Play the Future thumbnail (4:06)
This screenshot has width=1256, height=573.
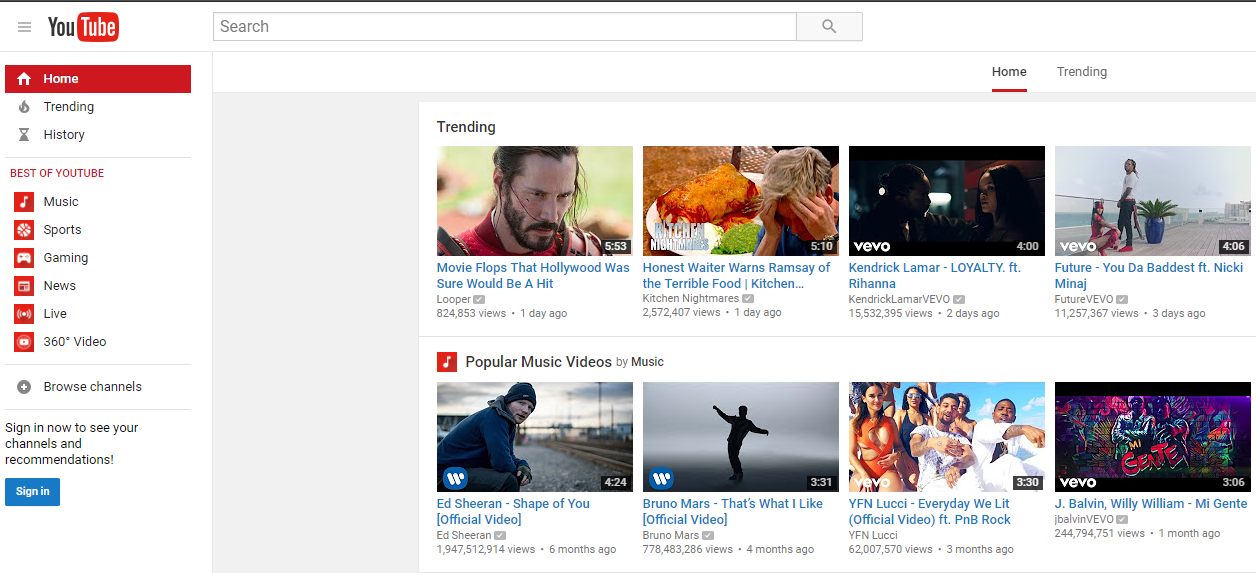pos(1153,201)
